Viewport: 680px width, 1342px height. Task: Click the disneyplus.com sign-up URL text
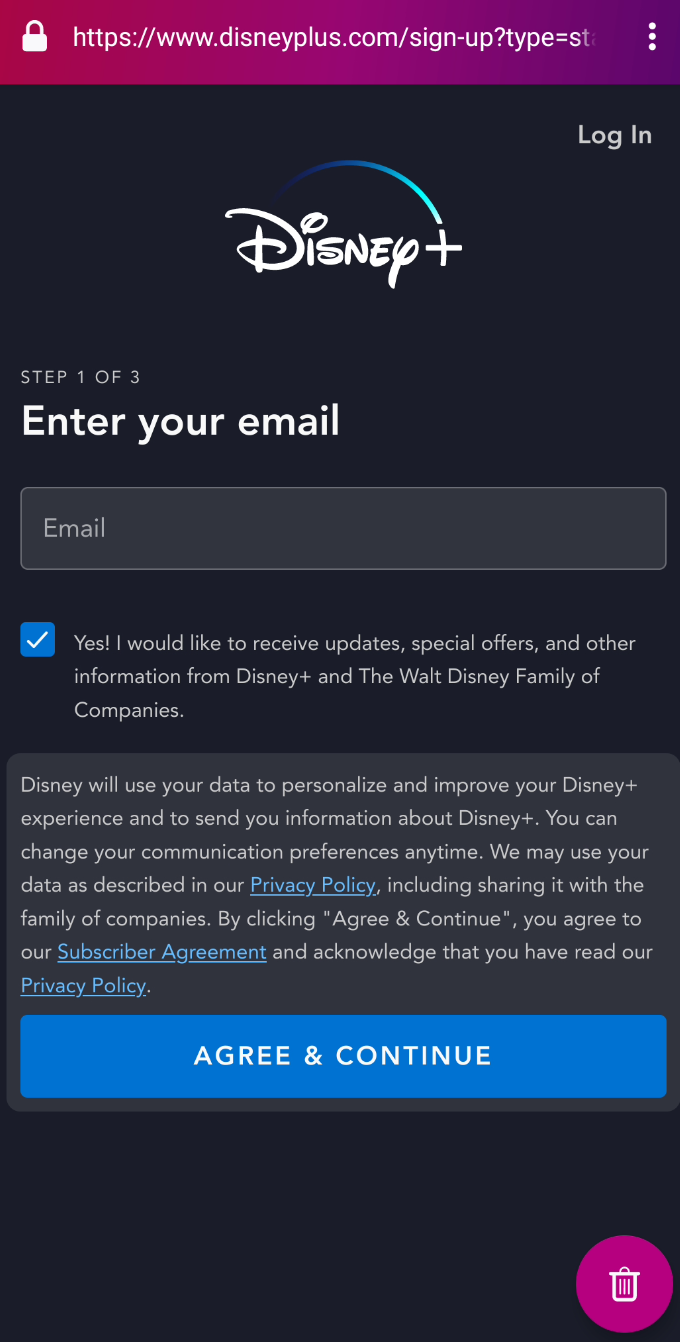pos(340,37)
